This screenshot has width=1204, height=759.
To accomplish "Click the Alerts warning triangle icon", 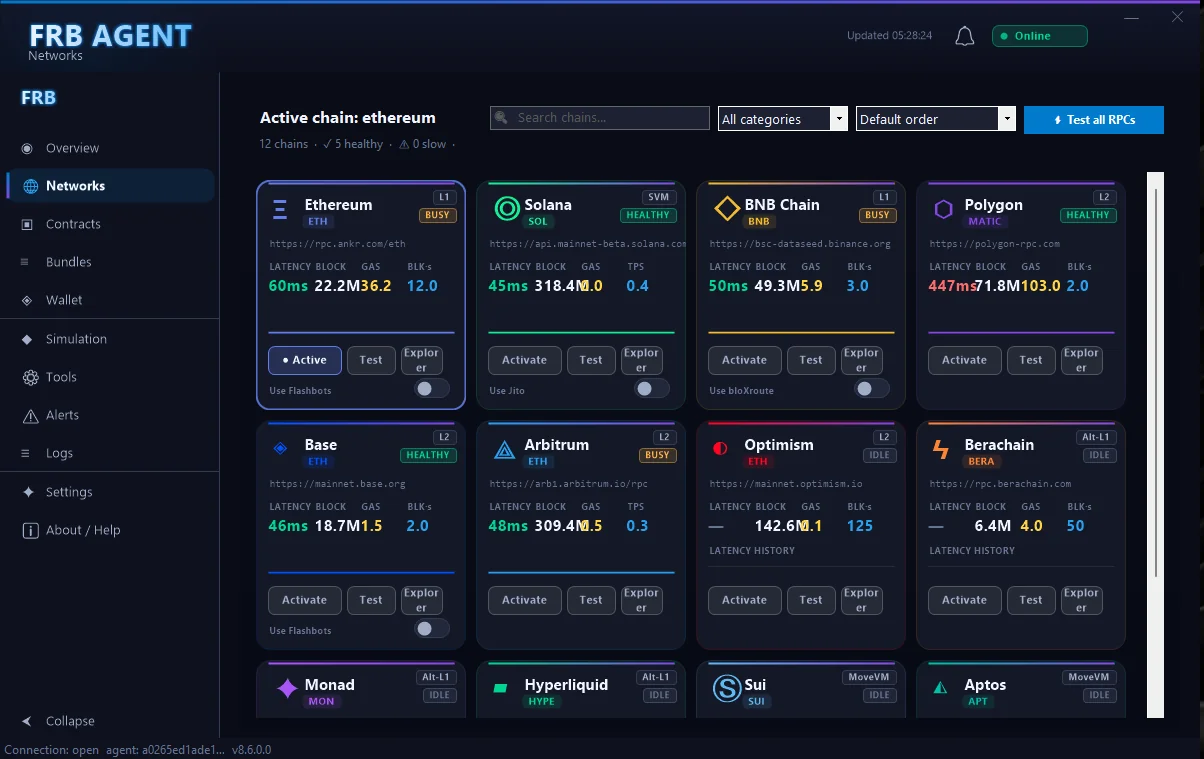I will point(29,415).
